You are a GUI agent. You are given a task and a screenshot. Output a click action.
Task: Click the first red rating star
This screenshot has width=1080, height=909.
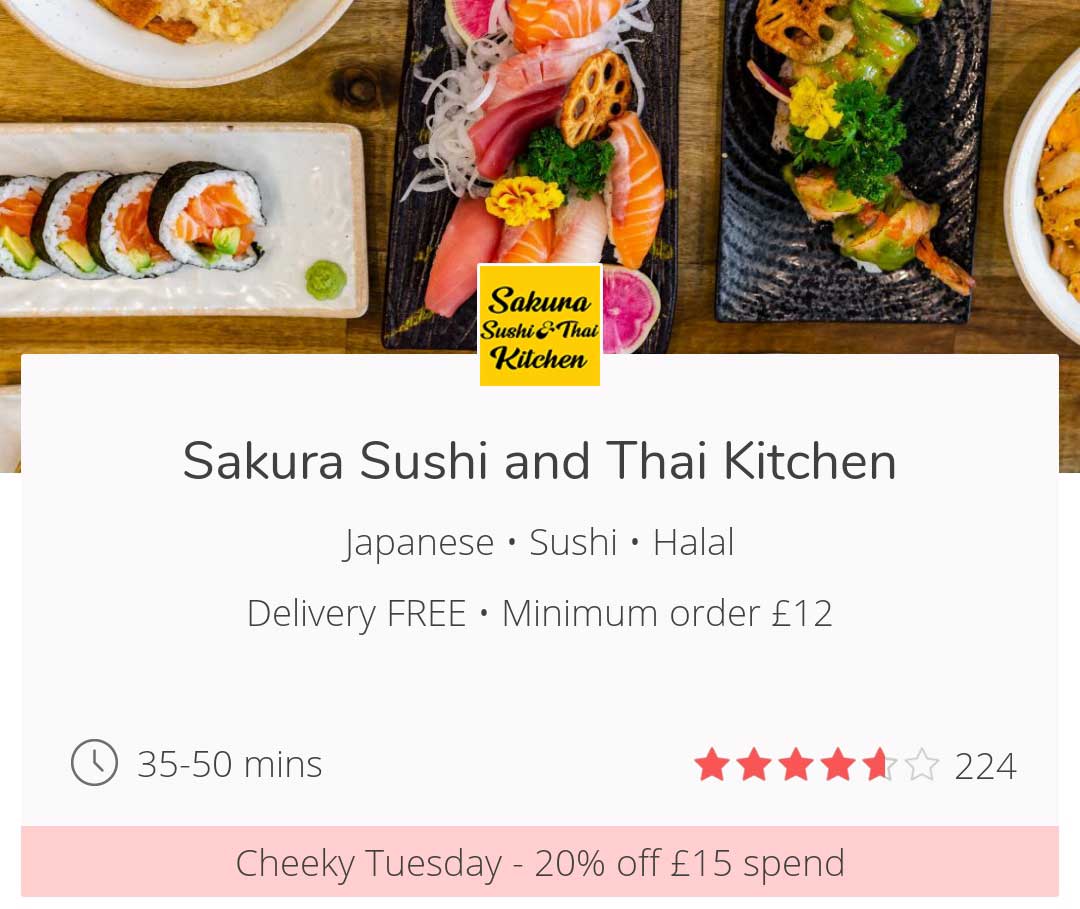712,764
